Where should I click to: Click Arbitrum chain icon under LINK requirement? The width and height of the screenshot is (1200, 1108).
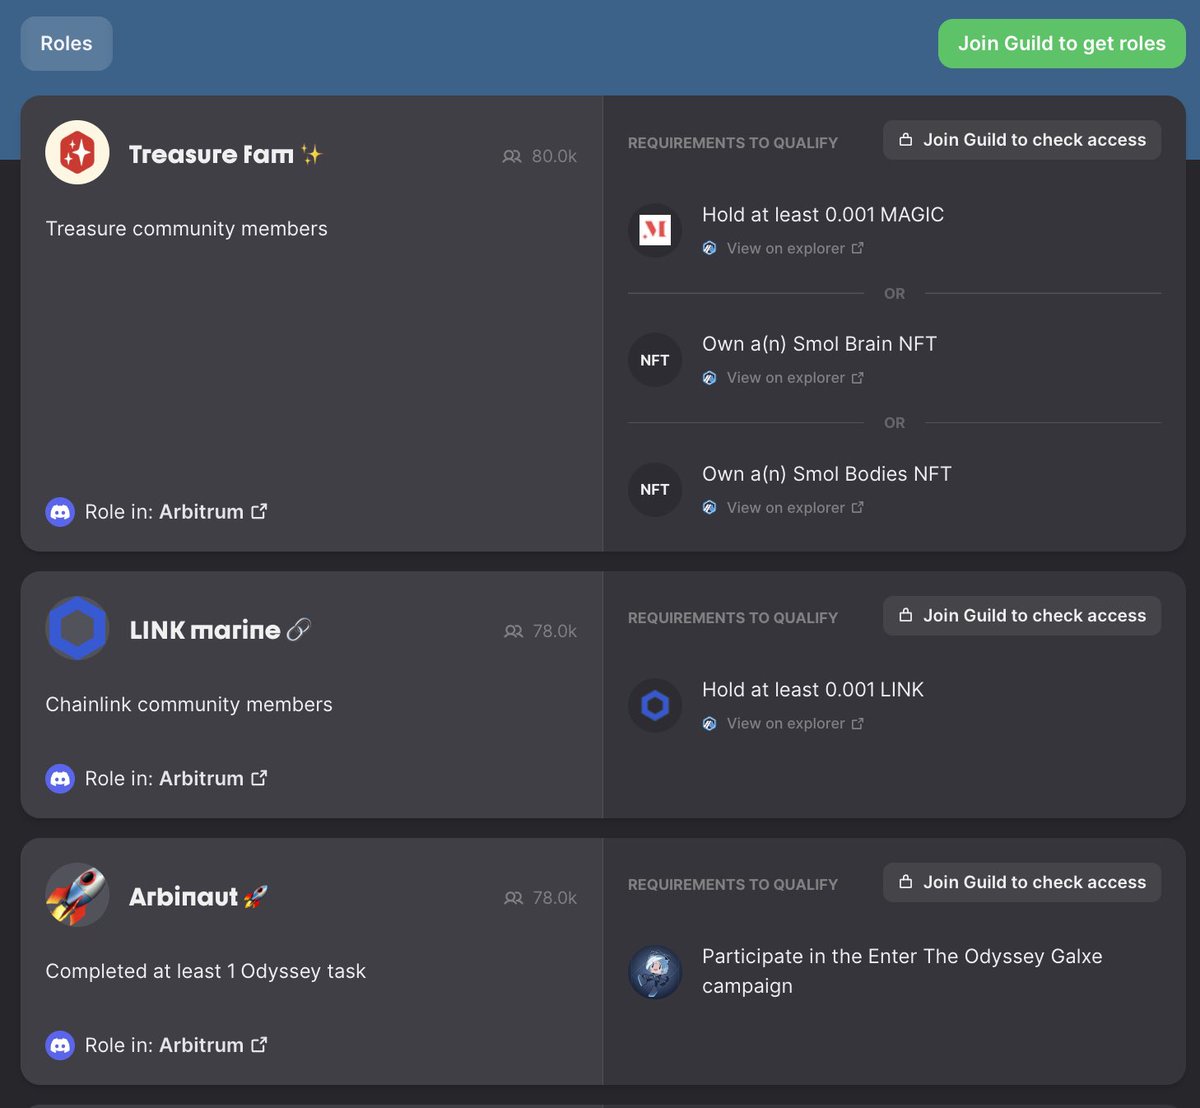click(709, 723)
